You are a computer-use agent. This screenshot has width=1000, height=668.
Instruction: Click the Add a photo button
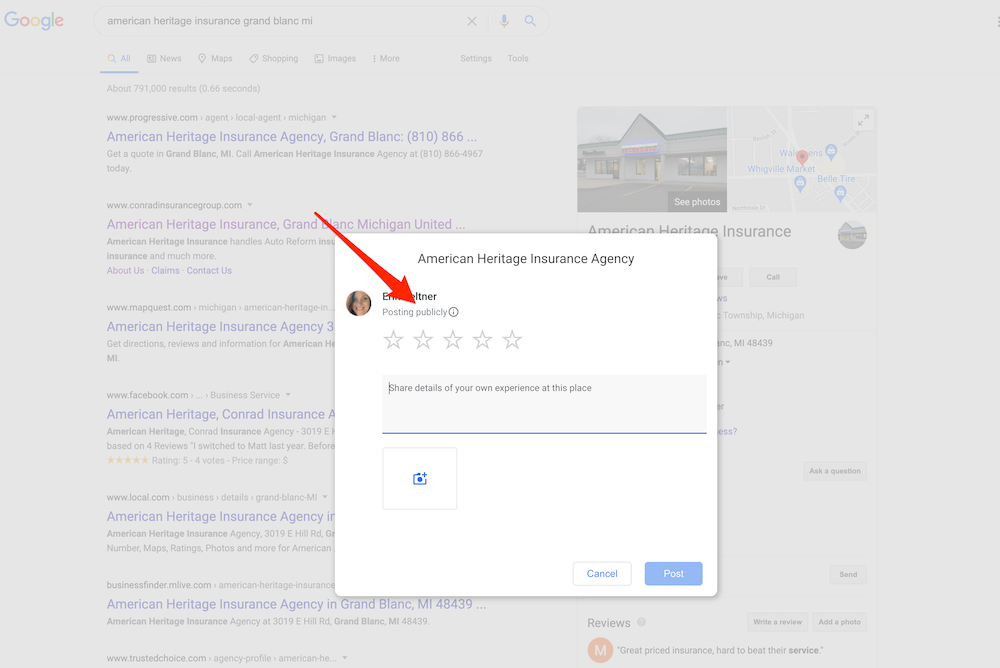click(x=839, y=622)
